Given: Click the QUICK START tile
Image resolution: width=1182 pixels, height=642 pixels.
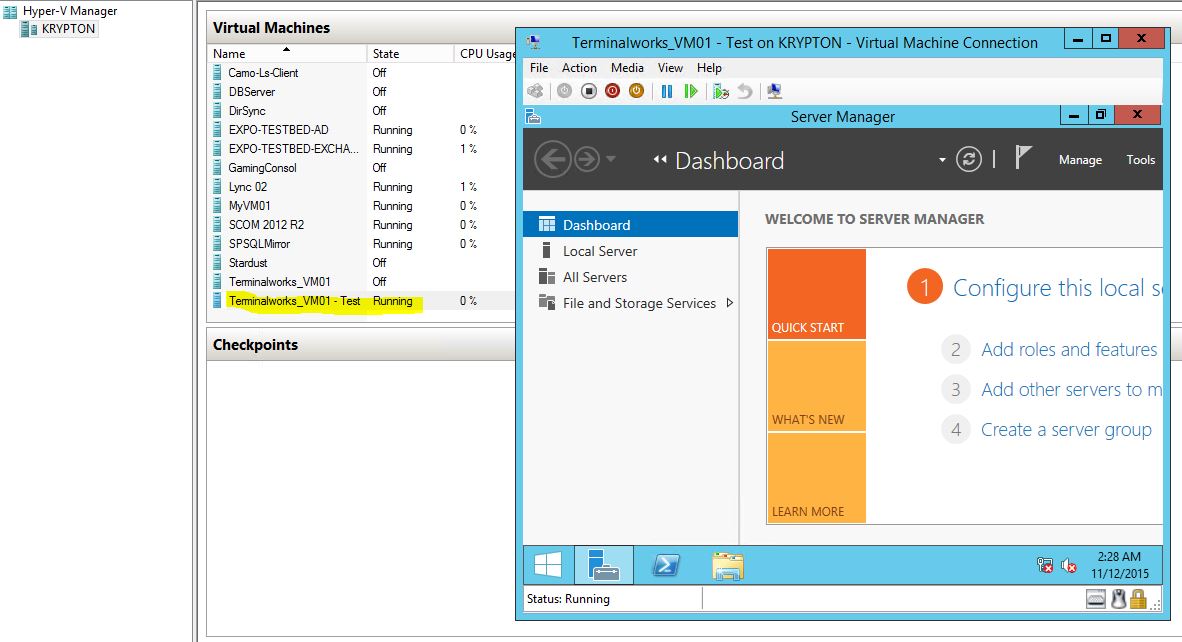Looking at the screenshot, I should click(x=816, y=294).
